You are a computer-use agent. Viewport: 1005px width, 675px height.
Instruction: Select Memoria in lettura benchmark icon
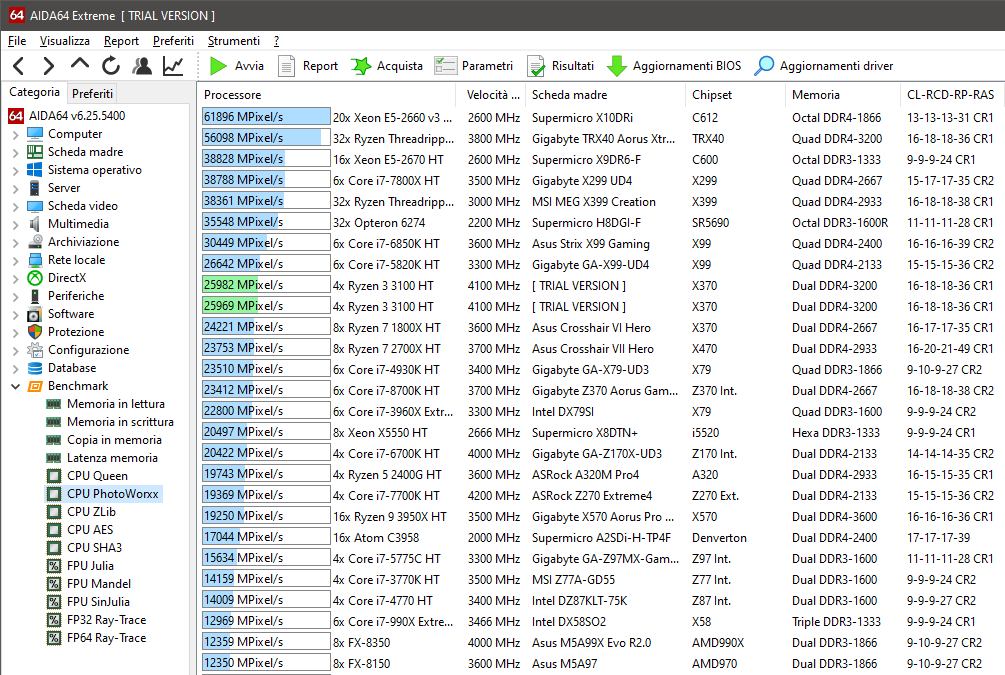pos(54,404)
